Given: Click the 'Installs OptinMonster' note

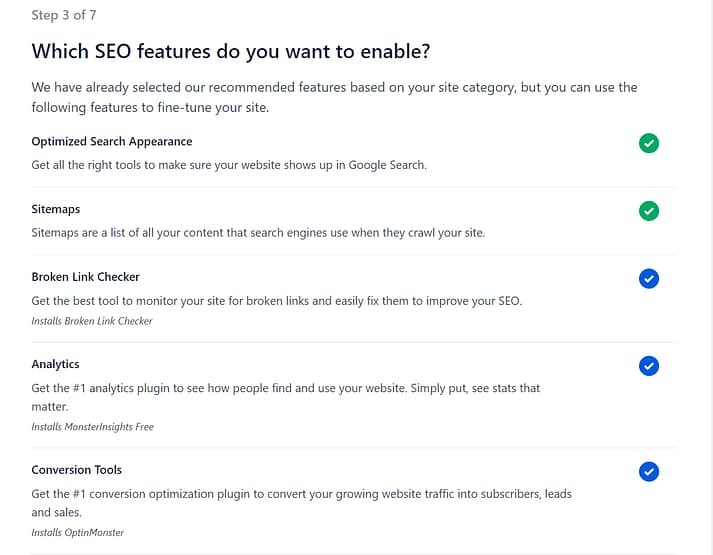Looking at the screenshot, I should (x=78, y=532).
